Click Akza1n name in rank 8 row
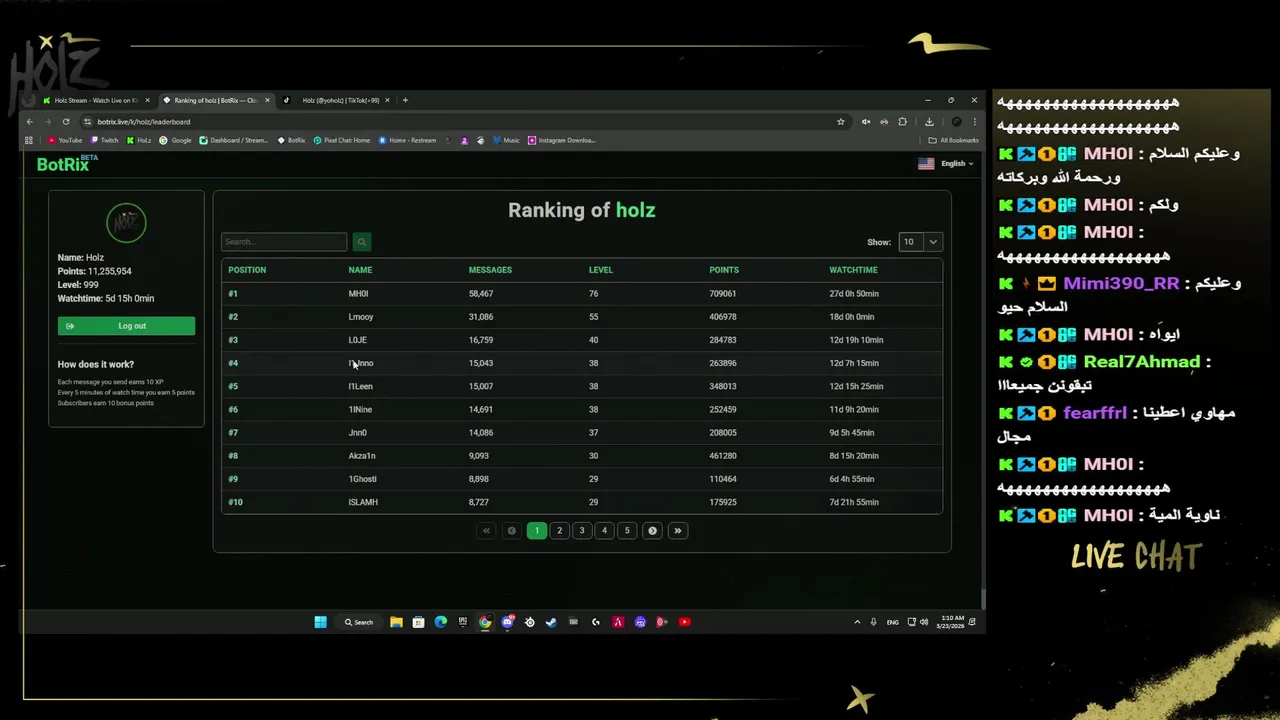Image resolution: width=1280 pixels, height=720 pixels. point(362,456)
